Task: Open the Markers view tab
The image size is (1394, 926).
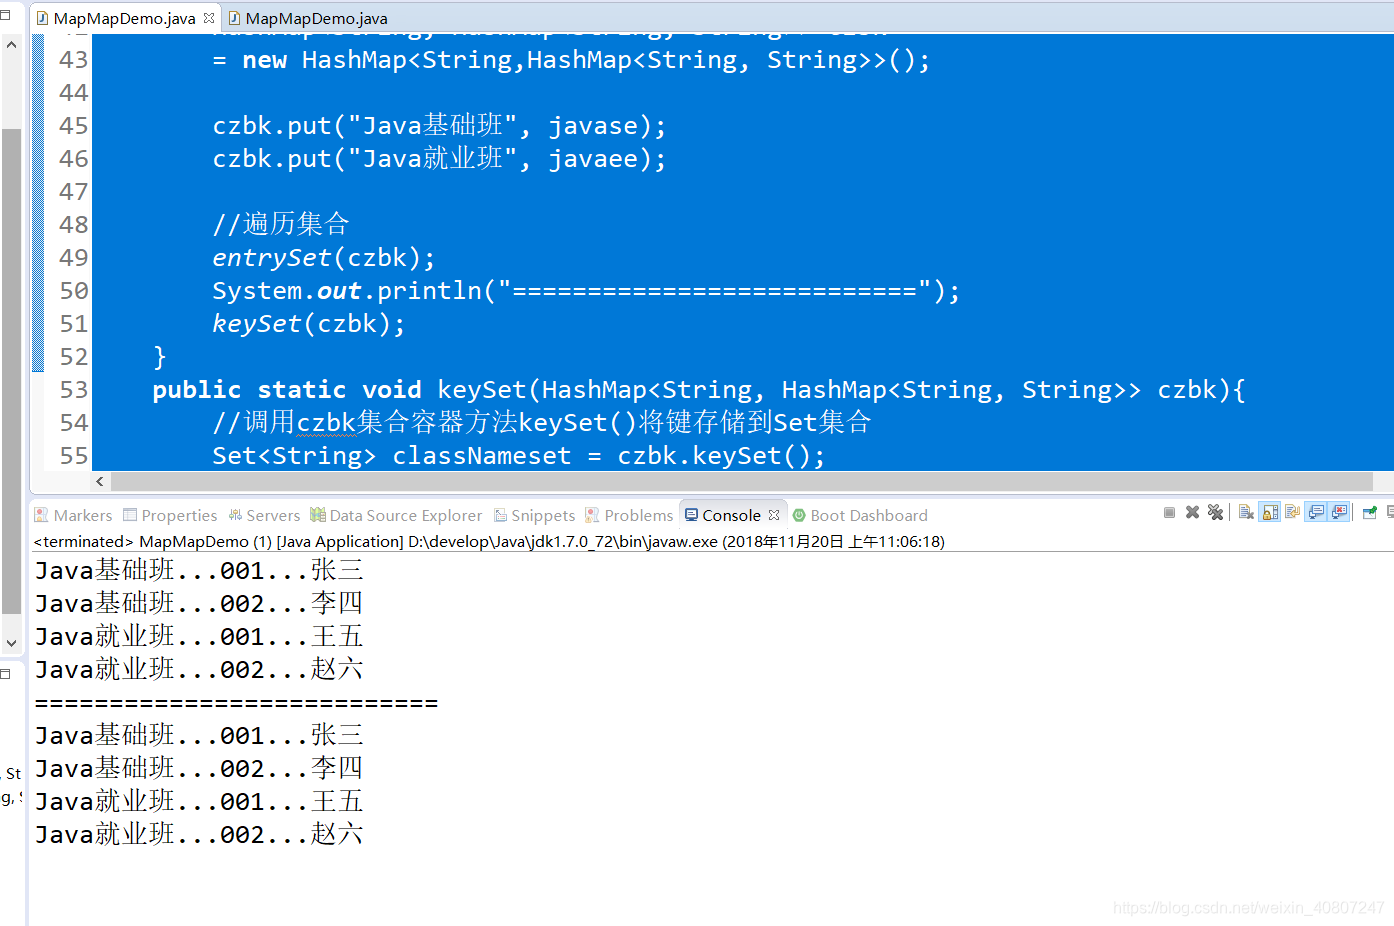Action: (73, 515)
